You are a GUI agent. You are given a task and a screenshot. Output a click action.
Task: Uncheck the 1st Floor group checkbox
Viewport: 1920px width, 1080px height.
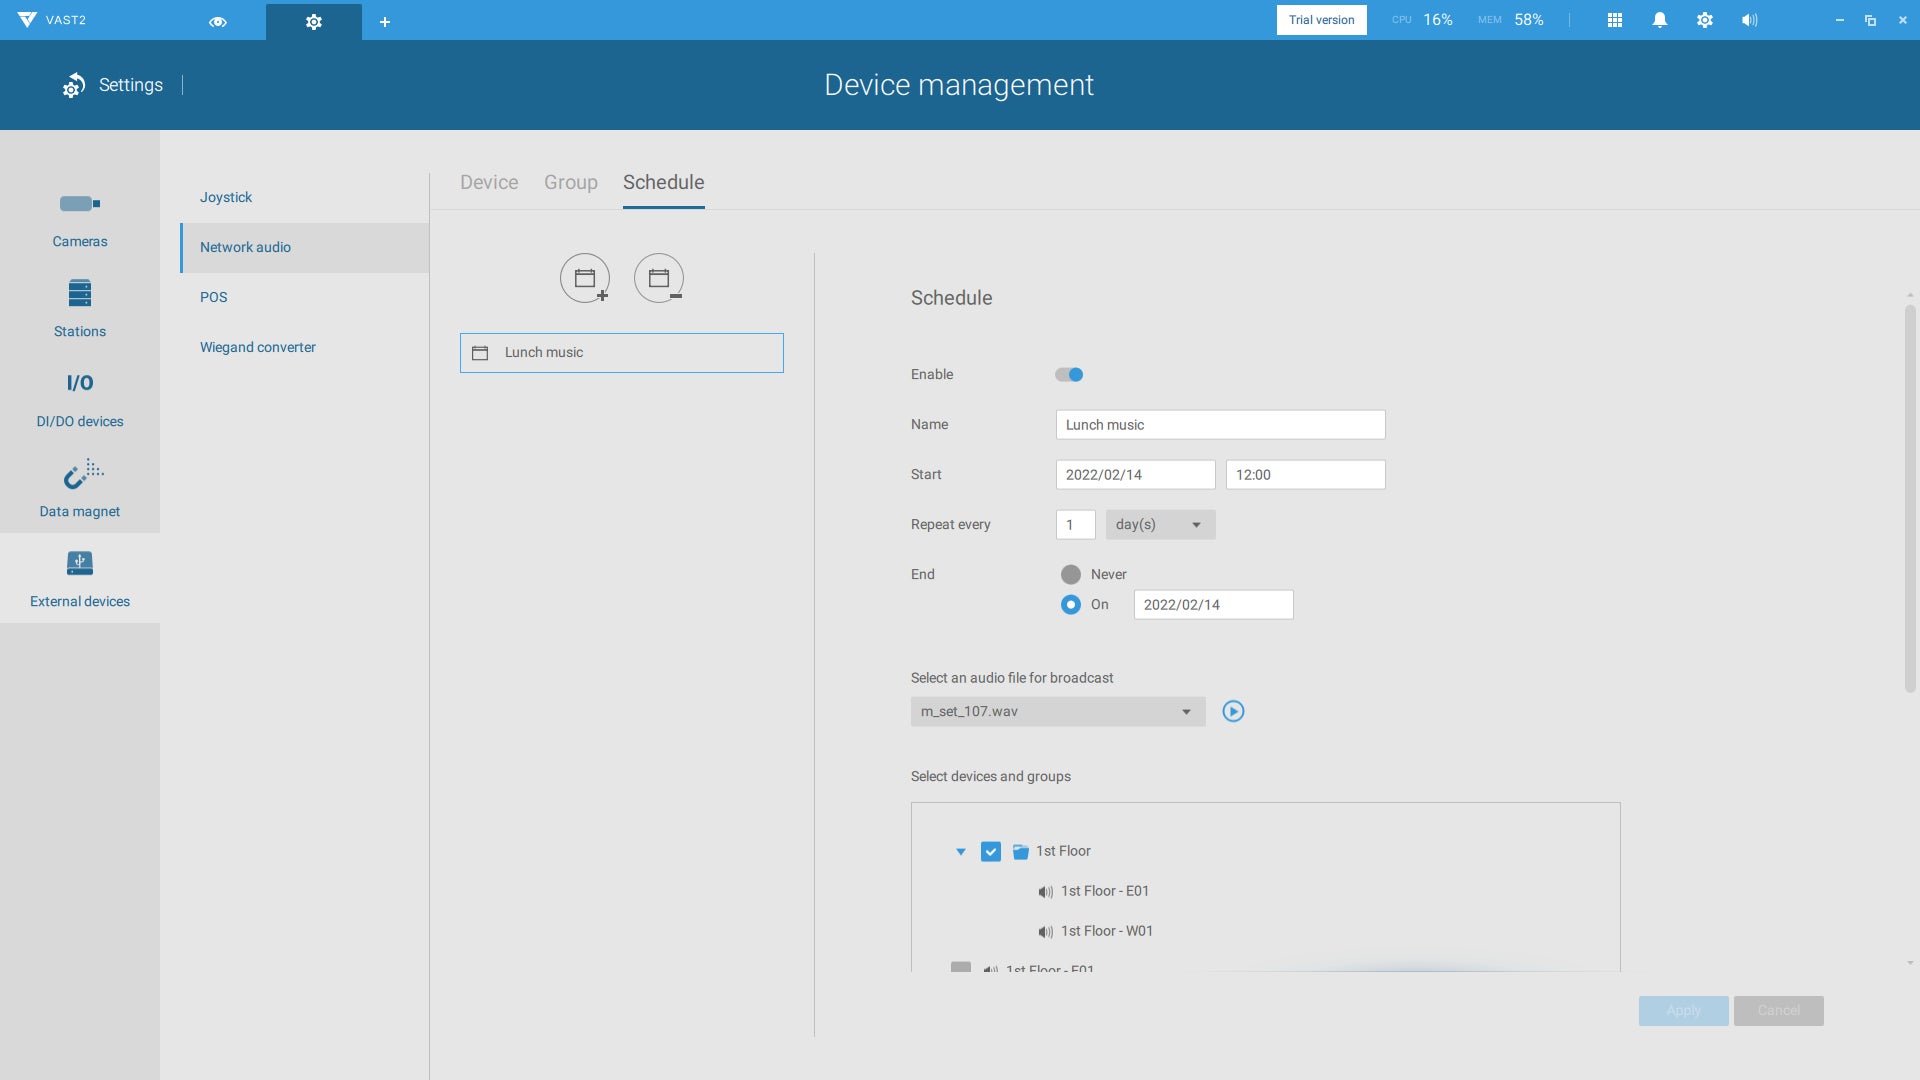click(x=991, y=852)
